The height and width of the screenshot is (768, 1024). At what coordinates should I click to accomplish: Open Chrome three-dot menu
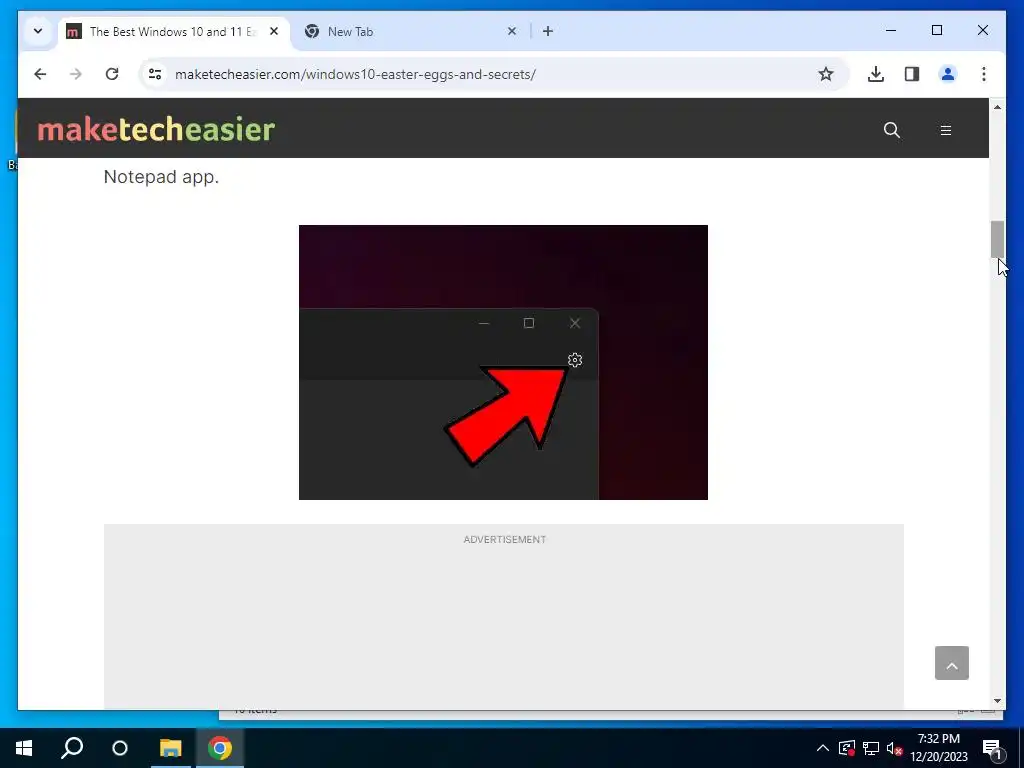(x=984, y=74)
